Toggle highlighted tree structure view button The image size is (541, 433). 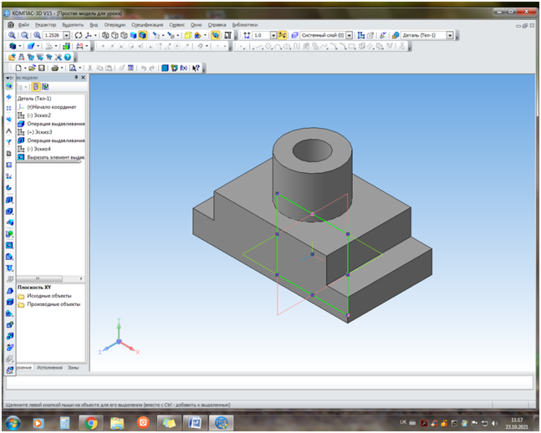point(36,87)
